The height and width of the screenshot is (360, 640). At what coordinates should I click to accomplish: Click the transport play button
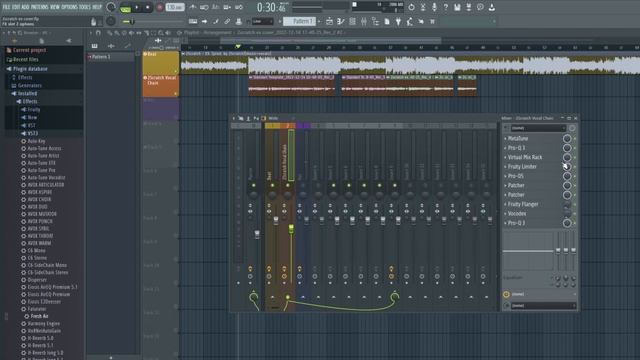137,7
